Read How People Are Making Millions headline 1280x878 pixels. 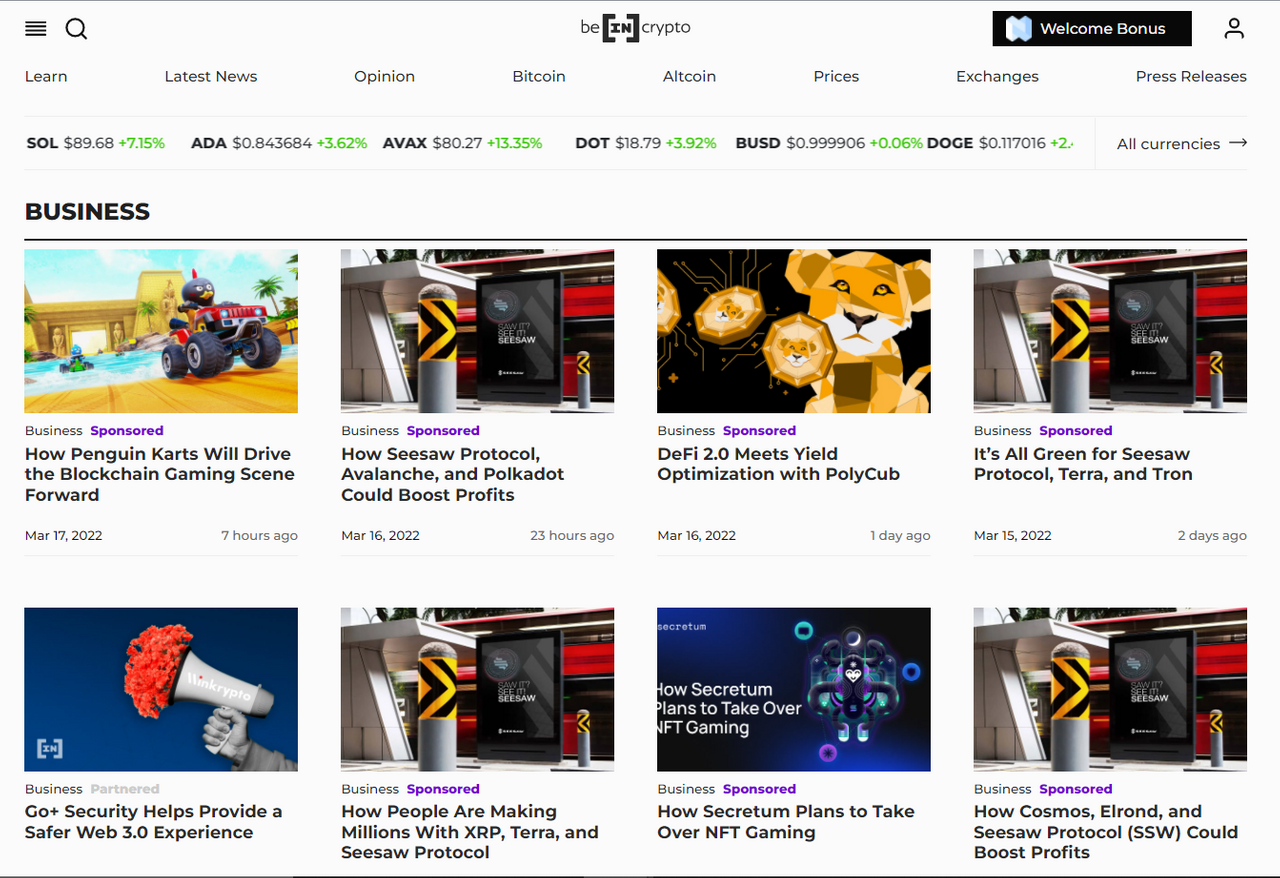pos(470,832)
